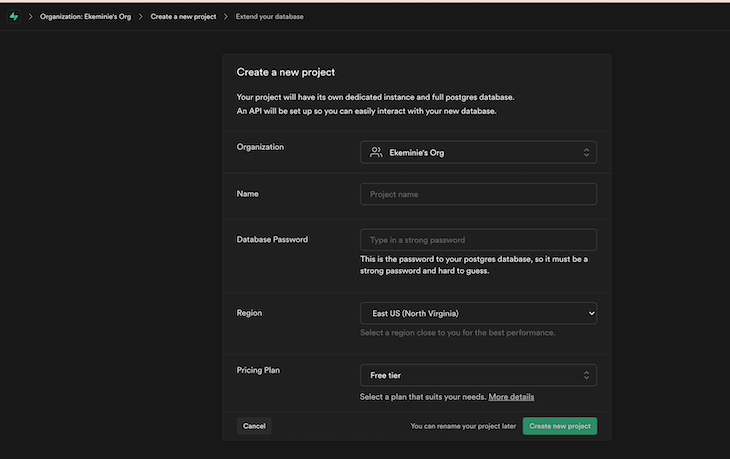Click the Create a new project heading
The image size is (730, 459).
pyautogui.click(x=285, y=72)
